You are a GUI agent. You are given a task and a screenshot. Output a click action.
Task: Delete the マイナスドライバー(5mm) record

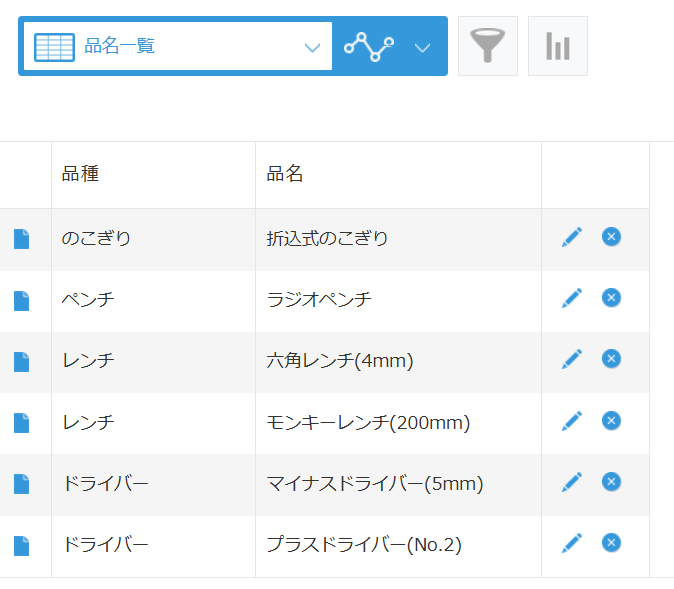pos(611,482)
